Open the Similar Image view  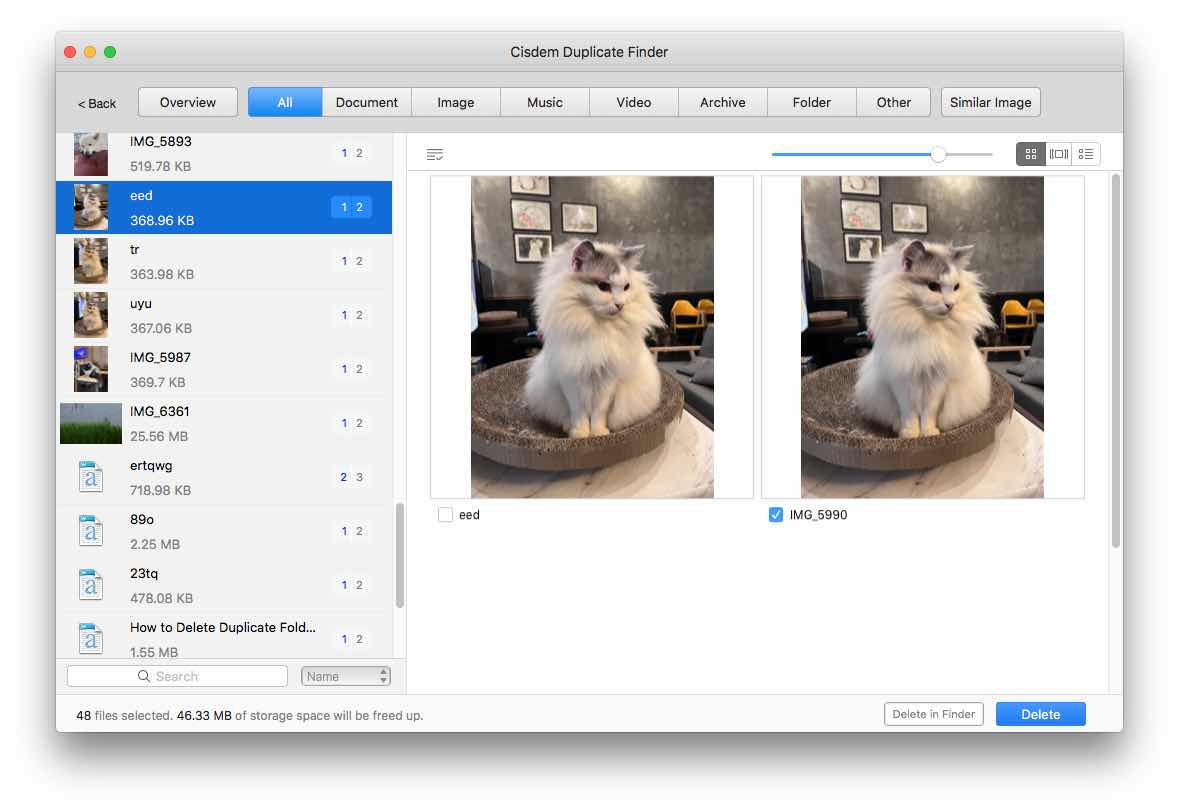990,102
